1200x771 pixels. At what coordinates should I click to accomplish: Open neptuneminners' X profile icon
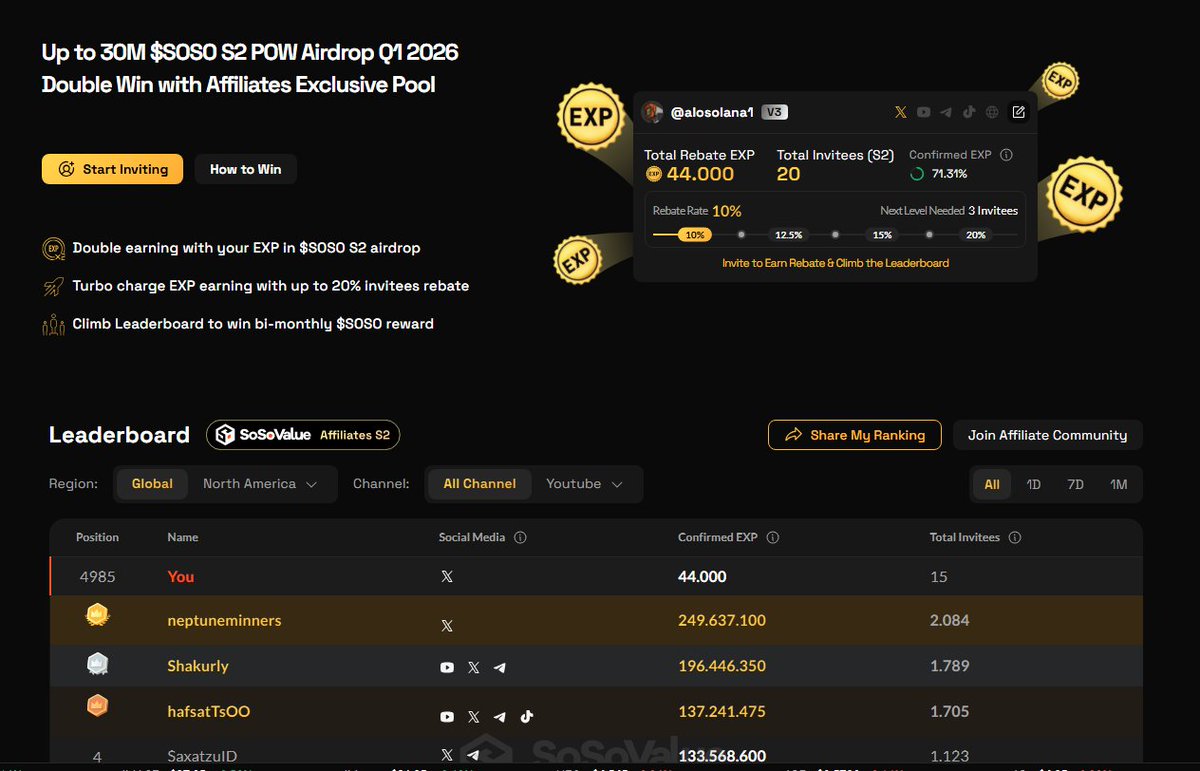pos(447,626)
